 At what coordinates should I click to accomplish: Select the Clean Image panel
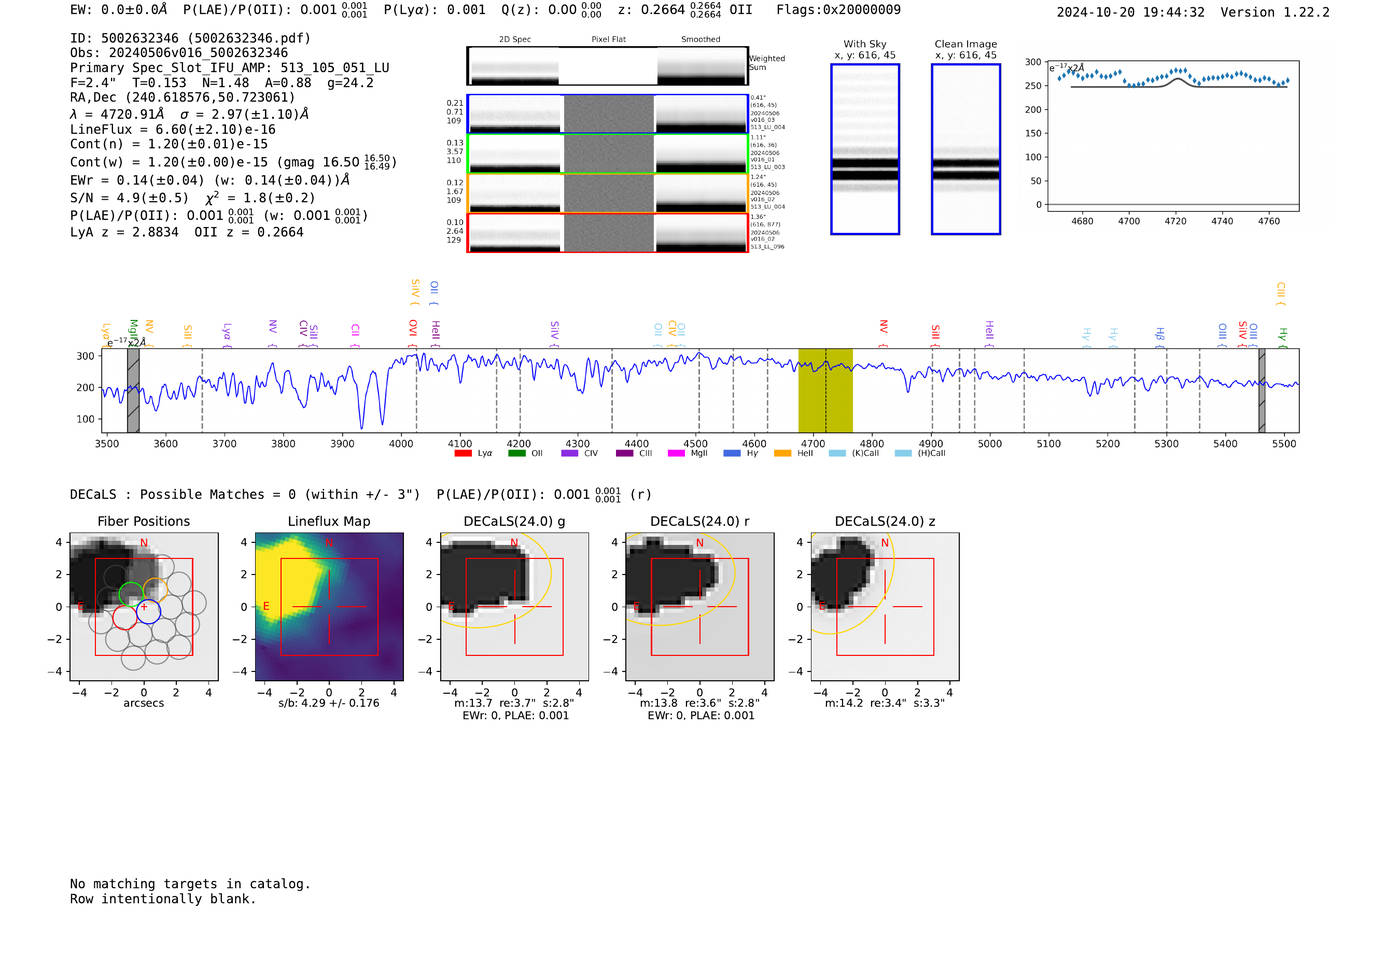click(966, 149)
